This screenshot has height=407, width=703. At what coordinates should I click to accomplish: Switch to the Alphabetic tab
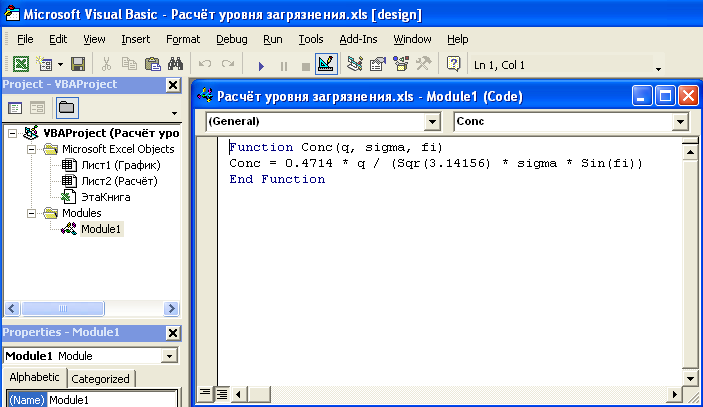(x=35, y=377)
